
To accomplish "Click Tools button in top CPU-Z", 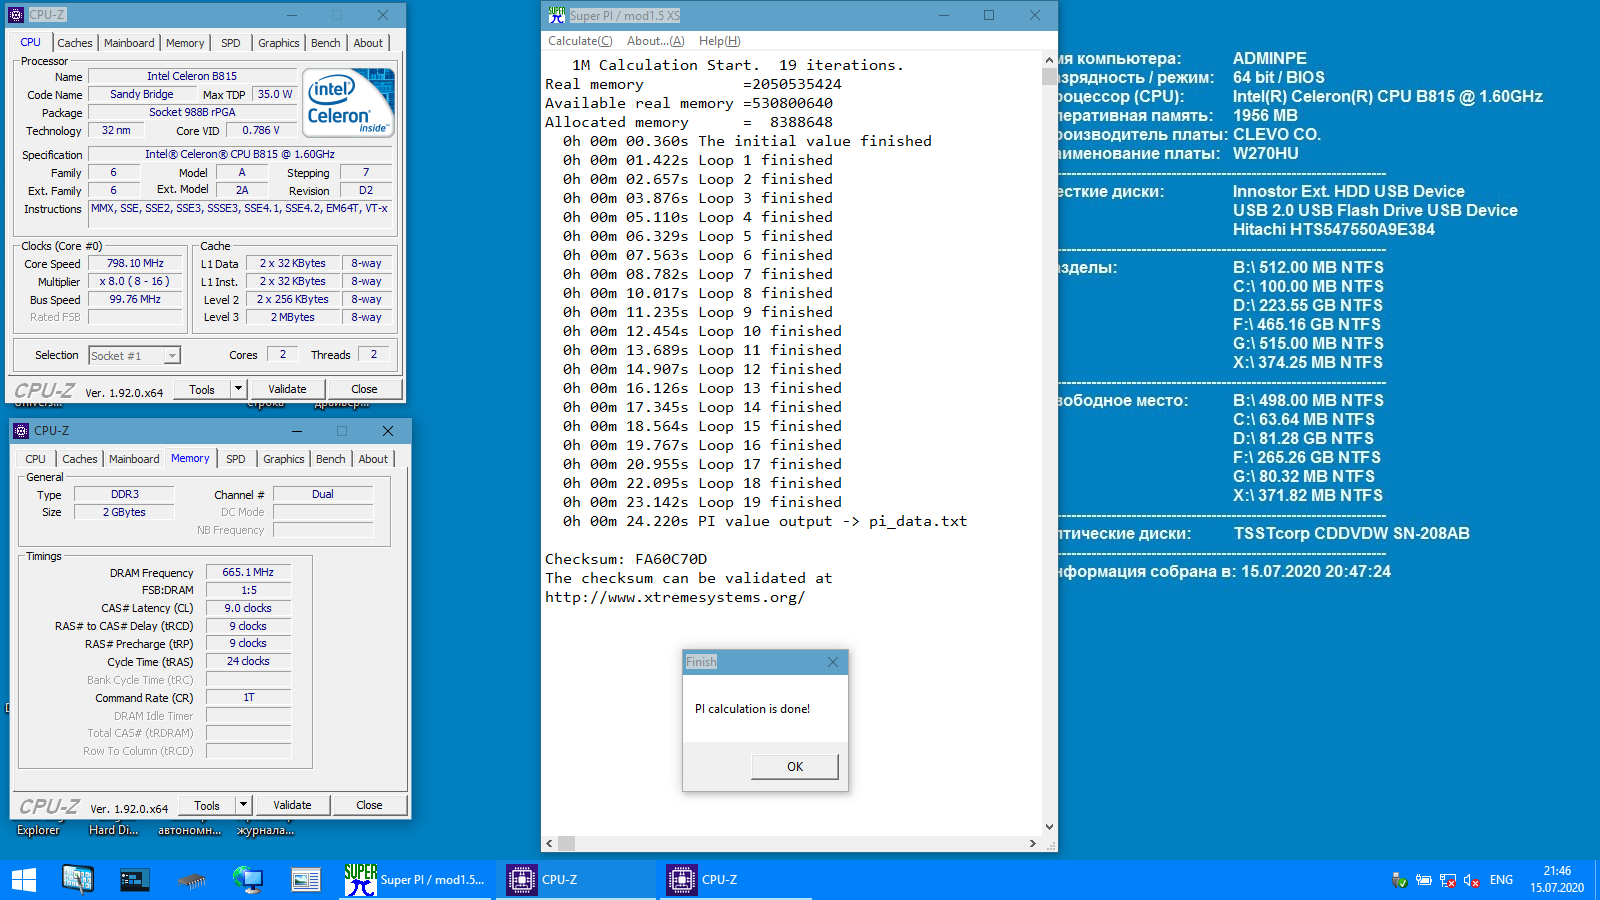I will (x=202, y=389).
